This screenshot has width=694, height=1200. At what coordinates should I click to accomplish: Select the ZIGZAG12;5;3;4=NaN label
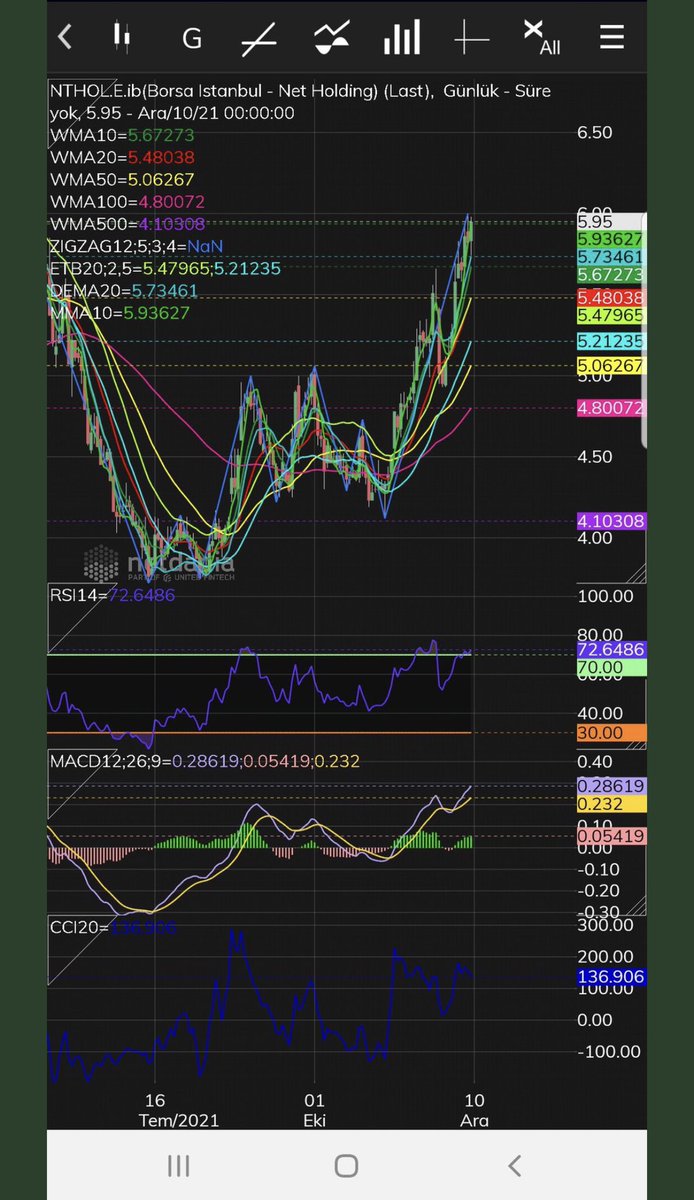pos(137,246)
